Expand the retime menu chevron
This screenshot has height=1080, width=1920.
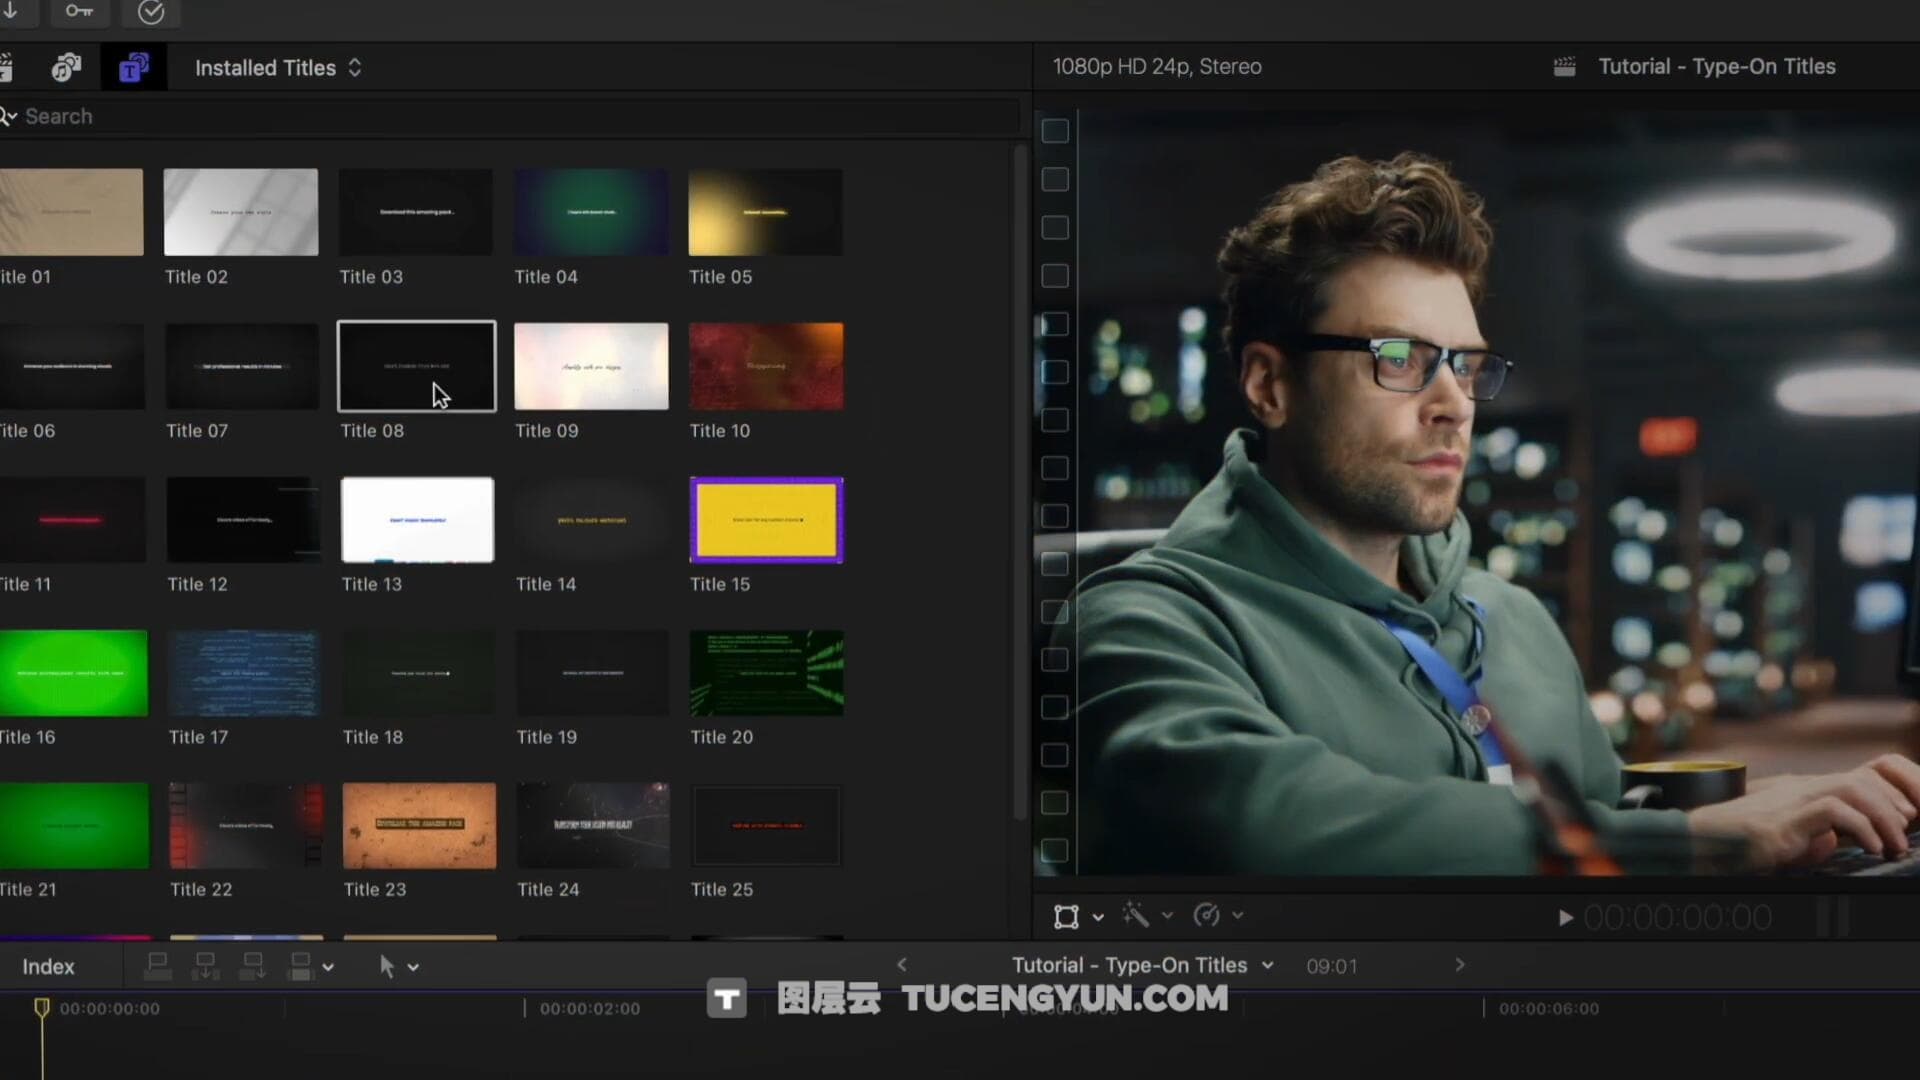pos(1238,916)
